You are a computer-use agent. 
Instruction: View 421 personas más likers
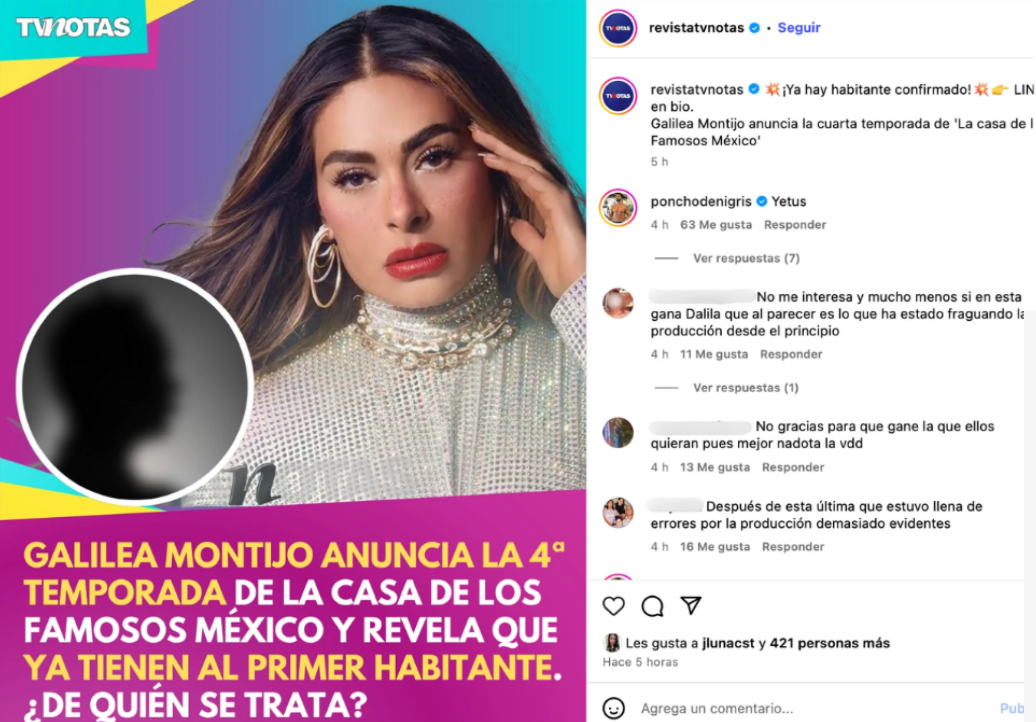(x=830, y=643)
